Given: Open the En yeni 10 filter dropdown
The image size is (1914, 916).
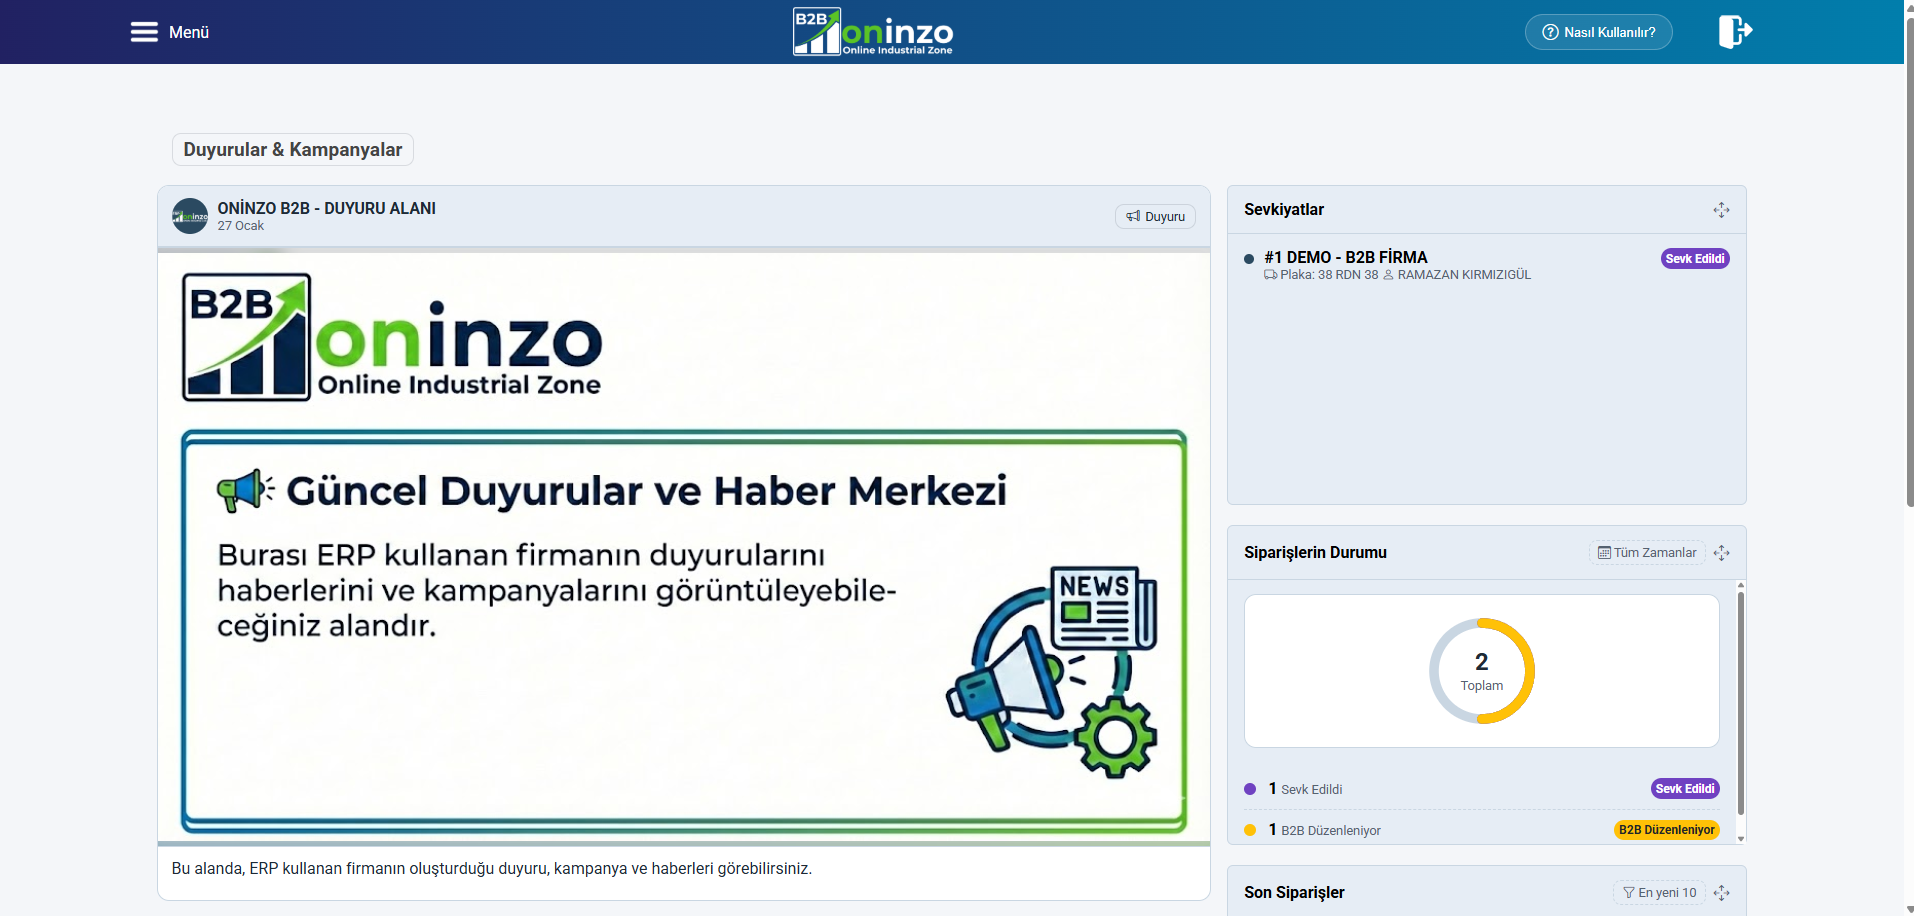Looking at the screenshot, I should pos(1659,892).
